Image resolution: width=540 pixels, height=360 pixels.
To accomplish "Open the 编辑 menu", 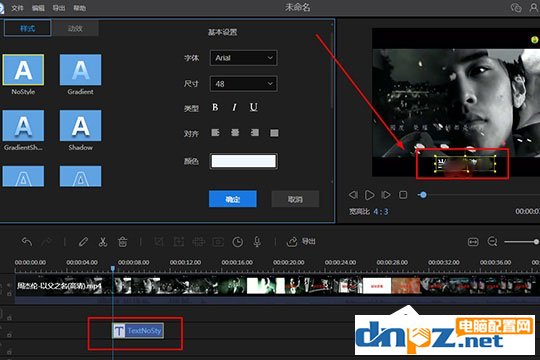I will point(38,8).
